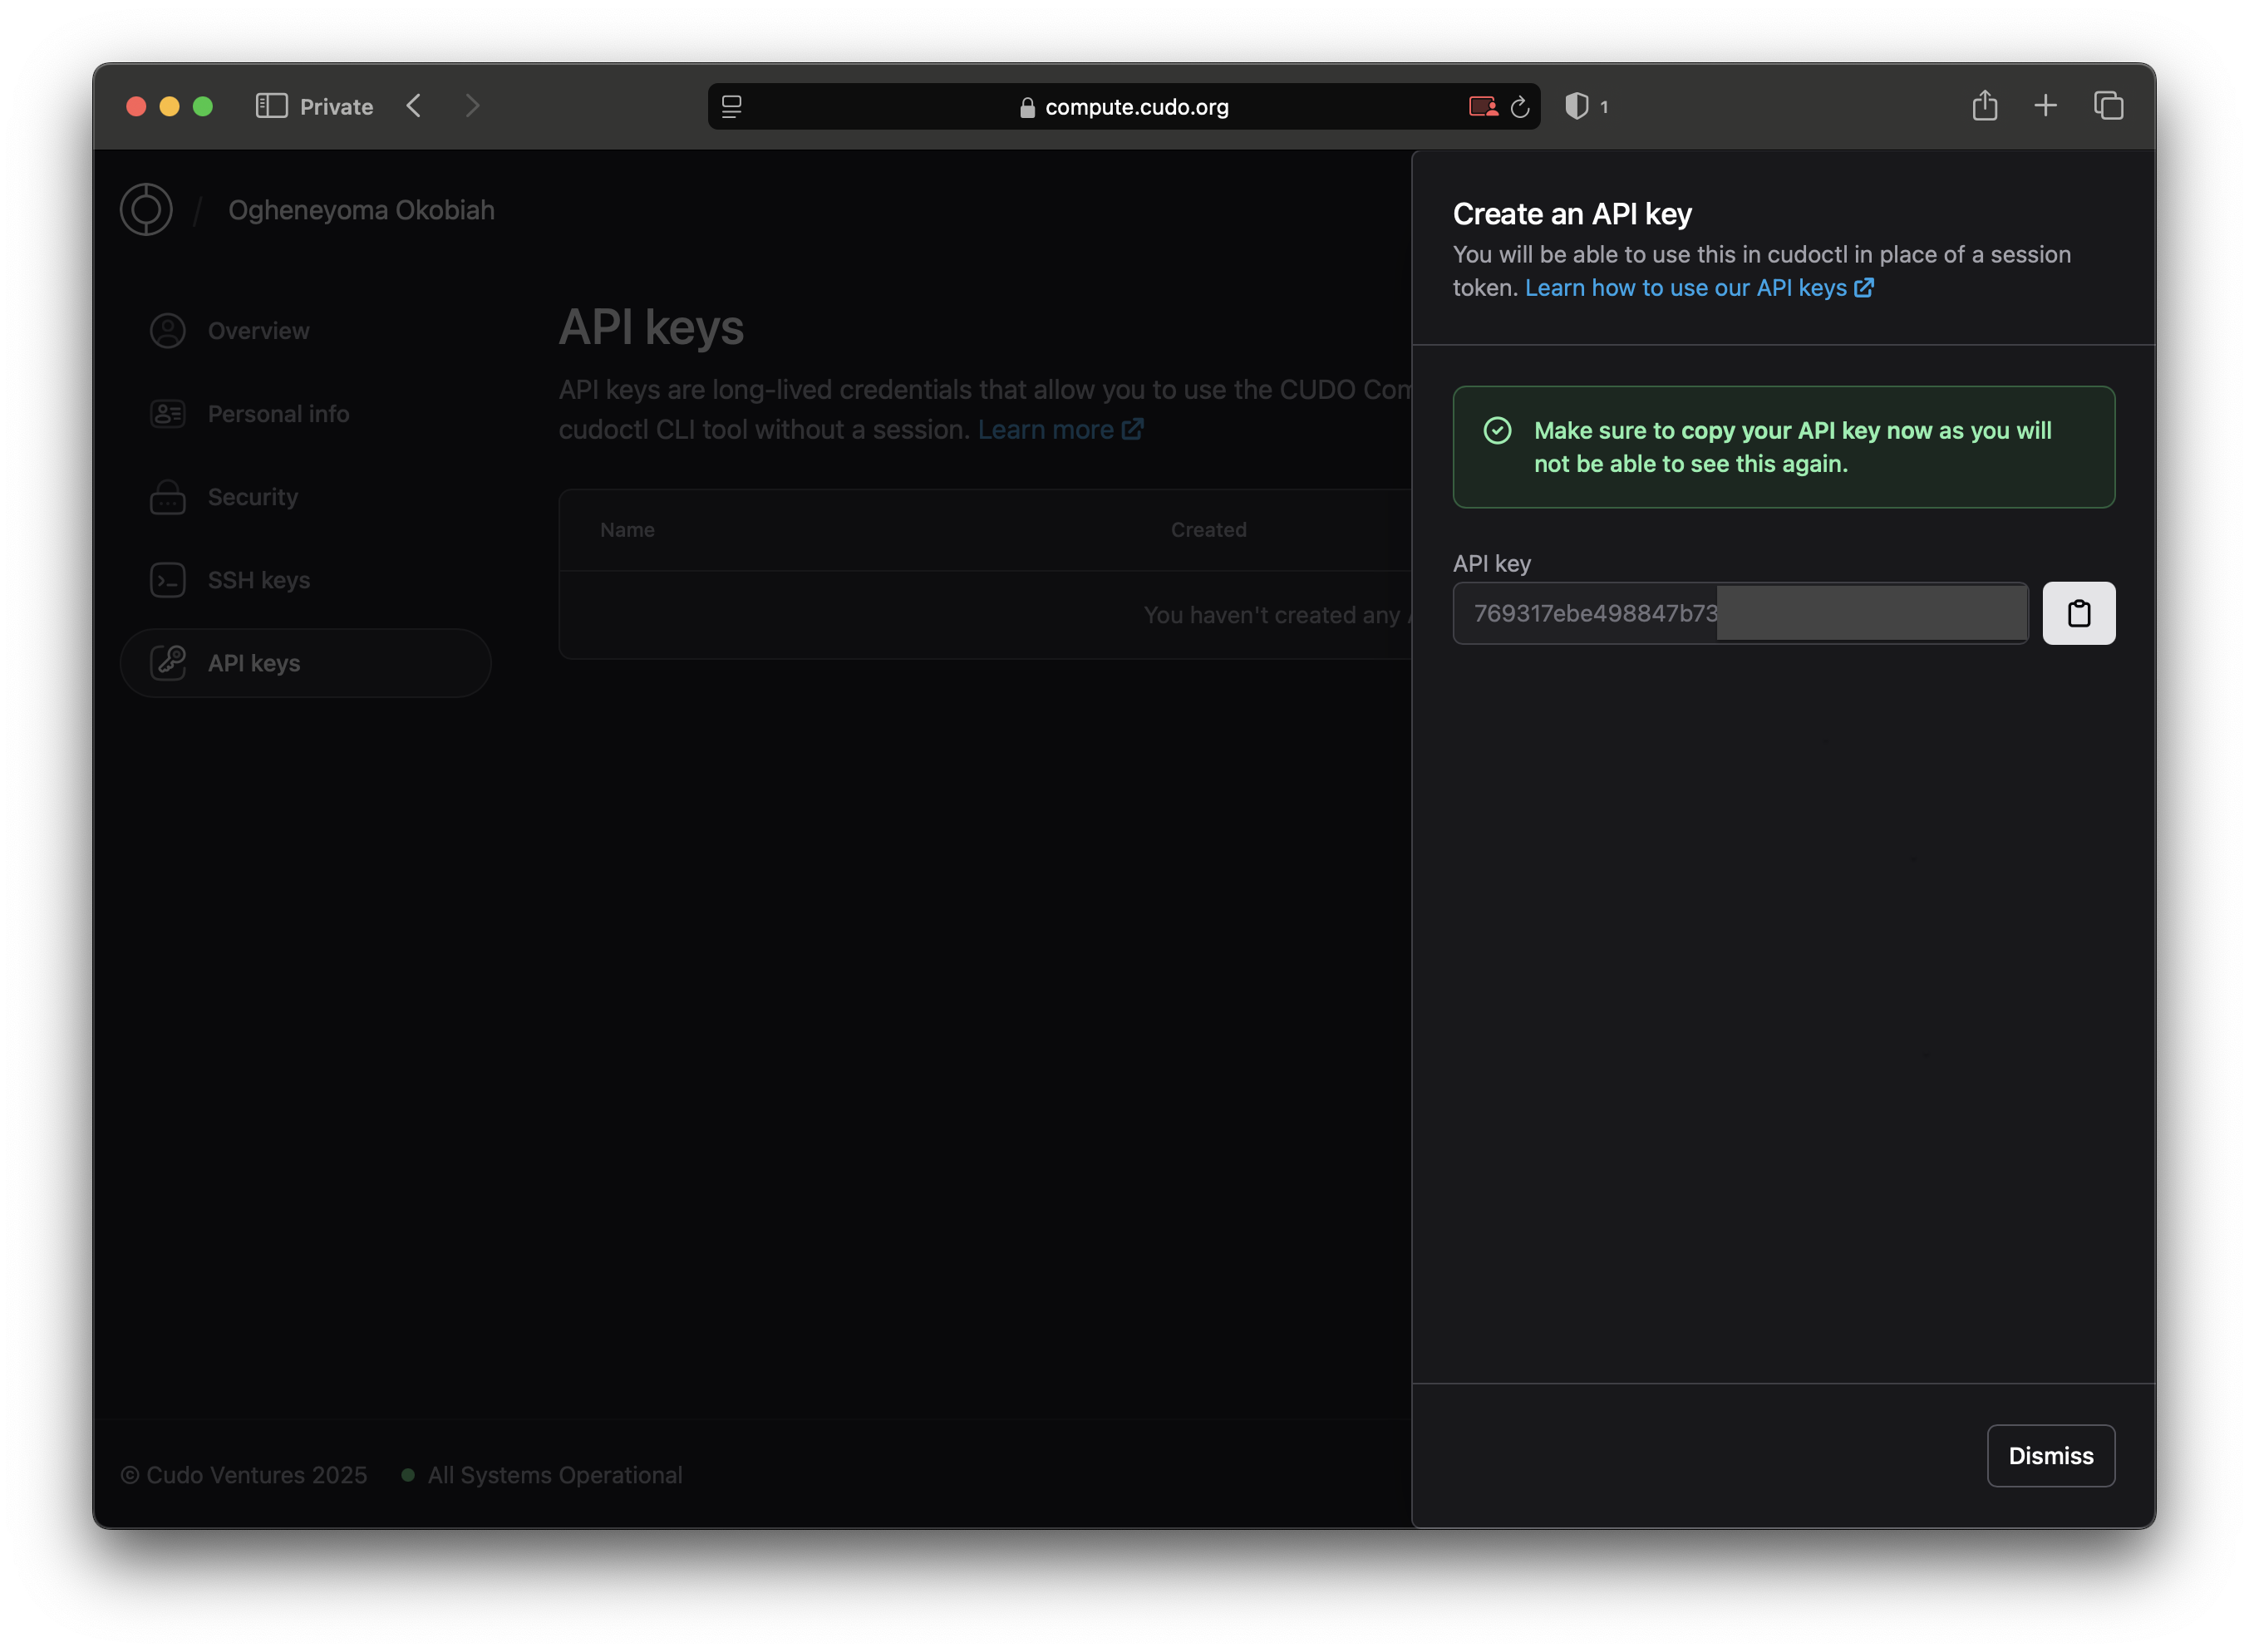
Task: Go forward in Safari
Action: 472,106
